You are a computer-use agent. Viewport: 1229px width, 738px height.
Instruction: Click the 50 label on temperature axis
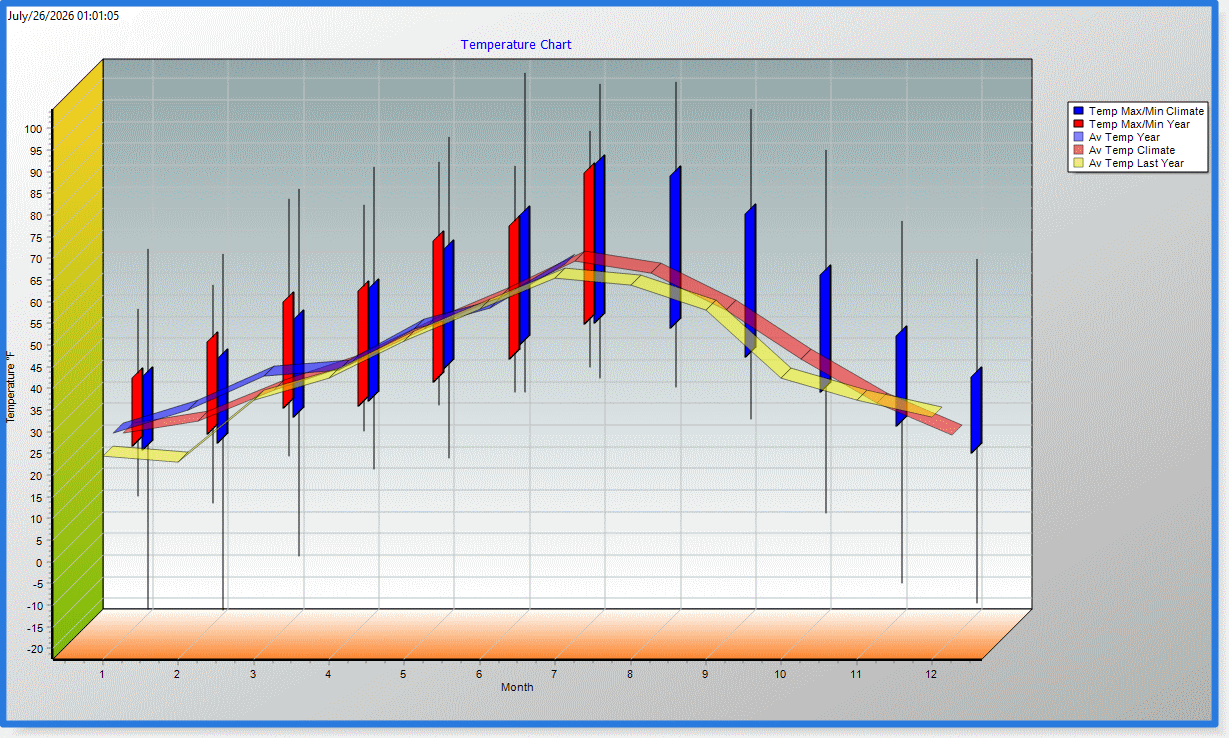(37, 345)
